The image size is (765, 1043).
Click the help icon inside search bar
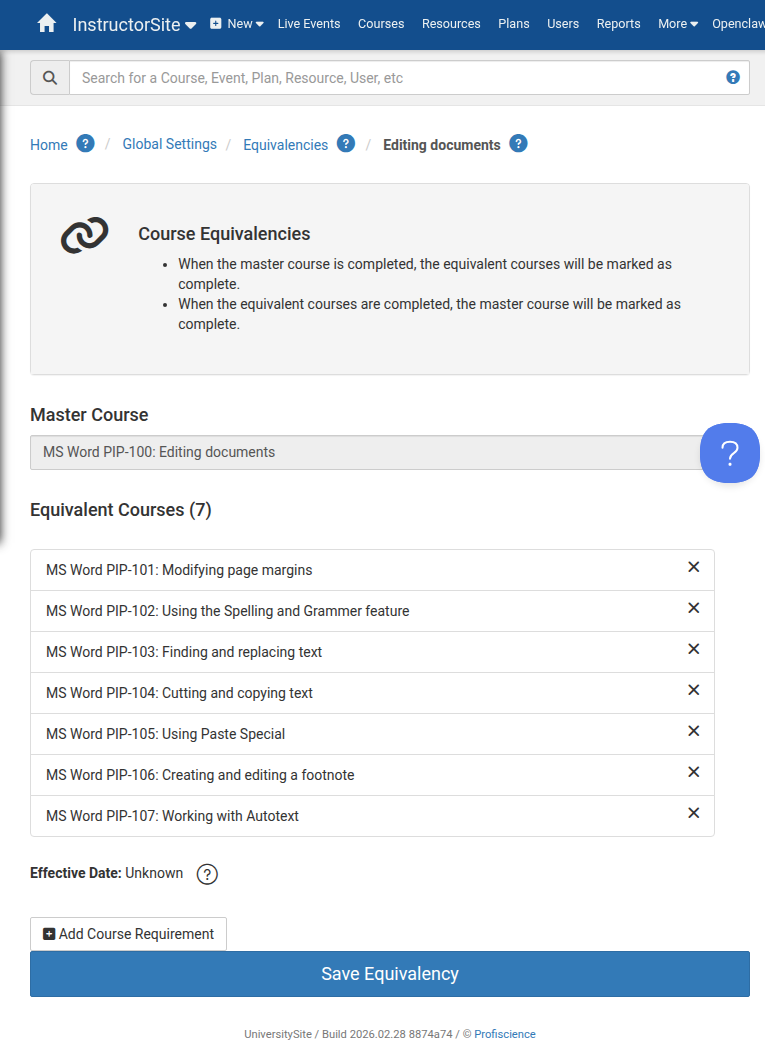click(x=733, y=77)
